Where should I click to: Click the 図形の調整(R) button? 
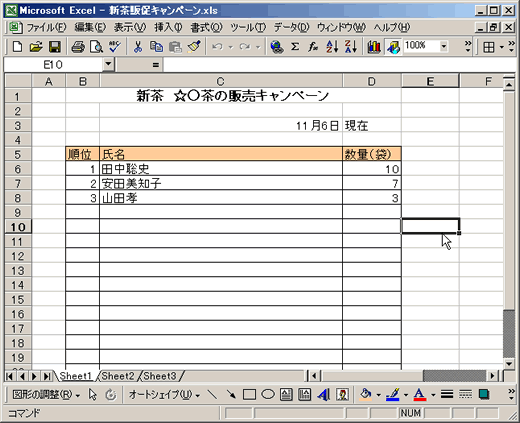pos(46,395)
